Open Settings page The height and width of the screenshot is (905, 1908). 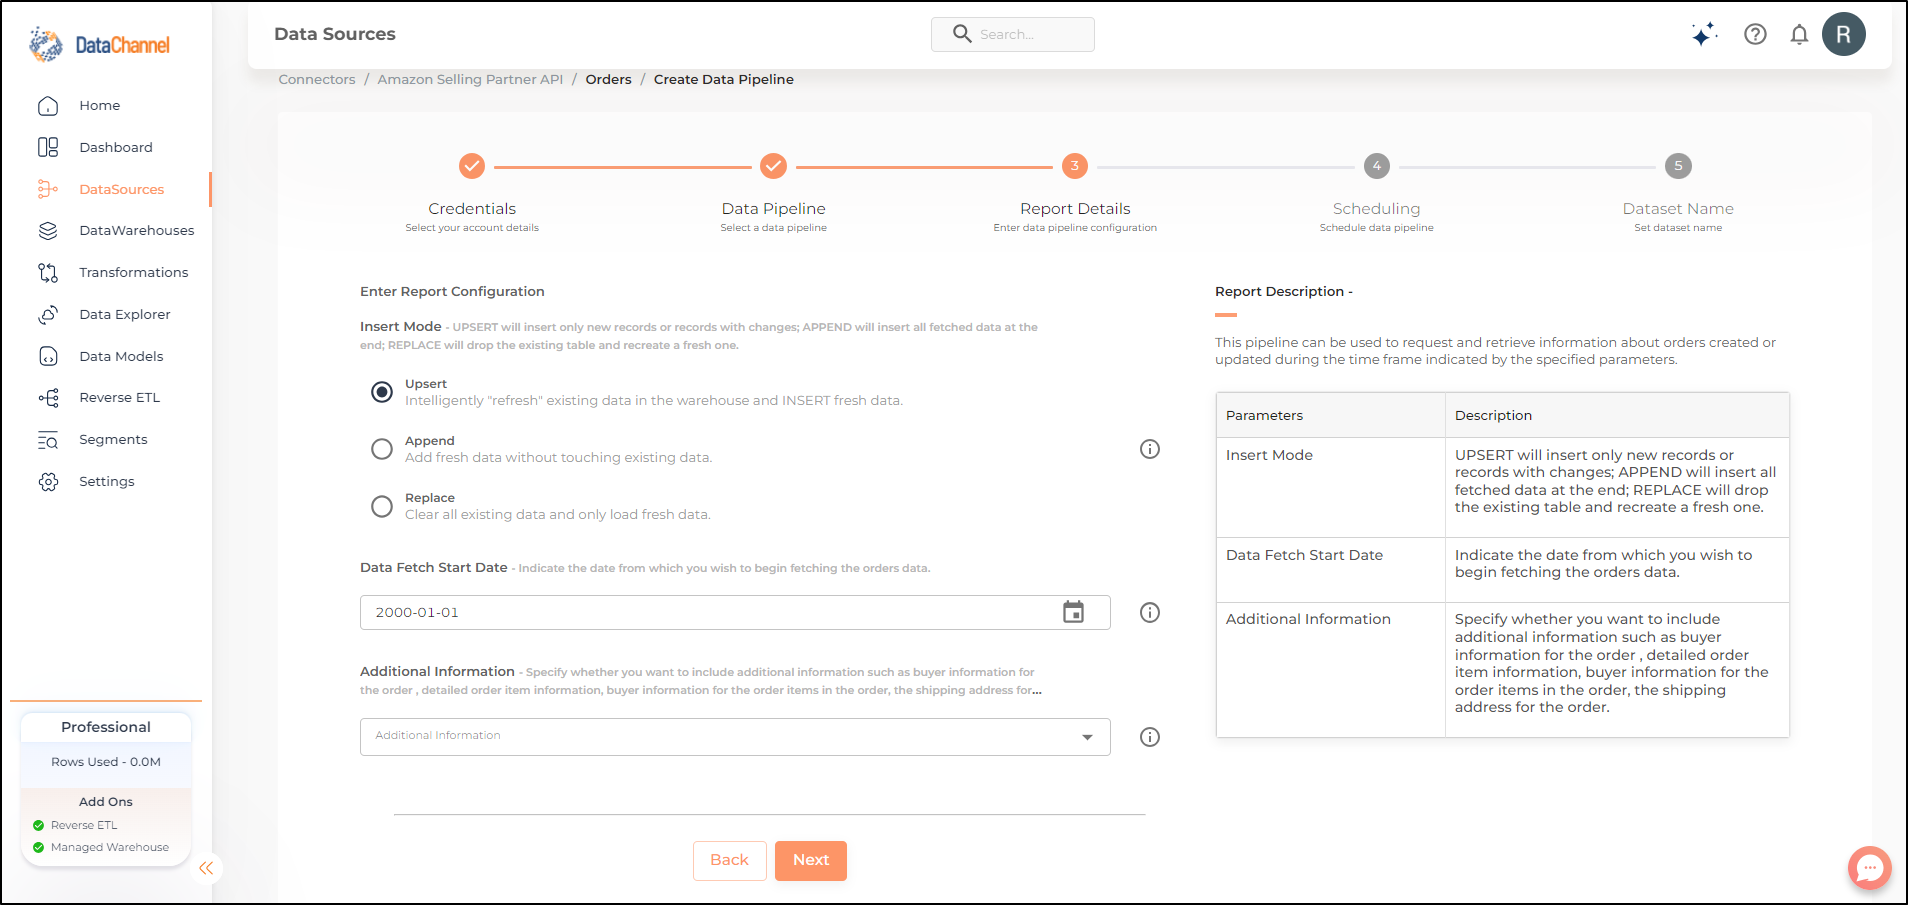click(107, 481)
